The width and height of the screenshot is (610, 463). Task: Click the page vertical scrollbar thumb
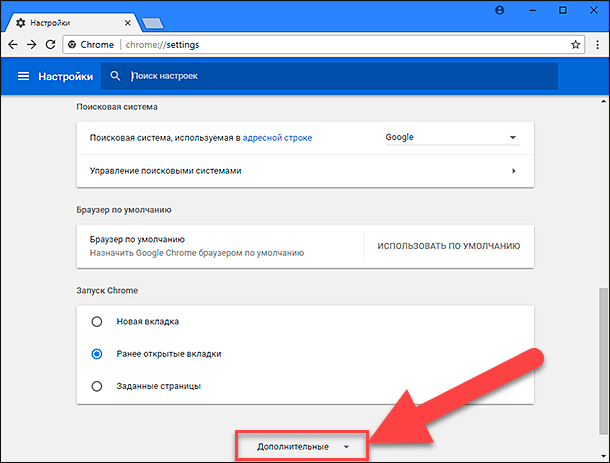pyautogui.click(x=603, y=361)
